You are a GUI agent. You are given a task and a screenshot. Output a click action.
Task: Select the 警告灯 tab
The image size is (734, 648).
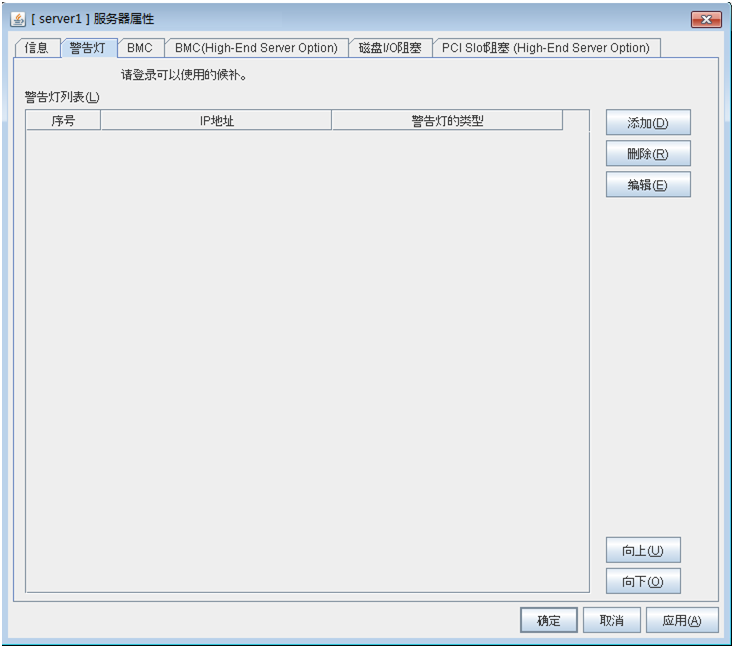(x=88, y=48)
